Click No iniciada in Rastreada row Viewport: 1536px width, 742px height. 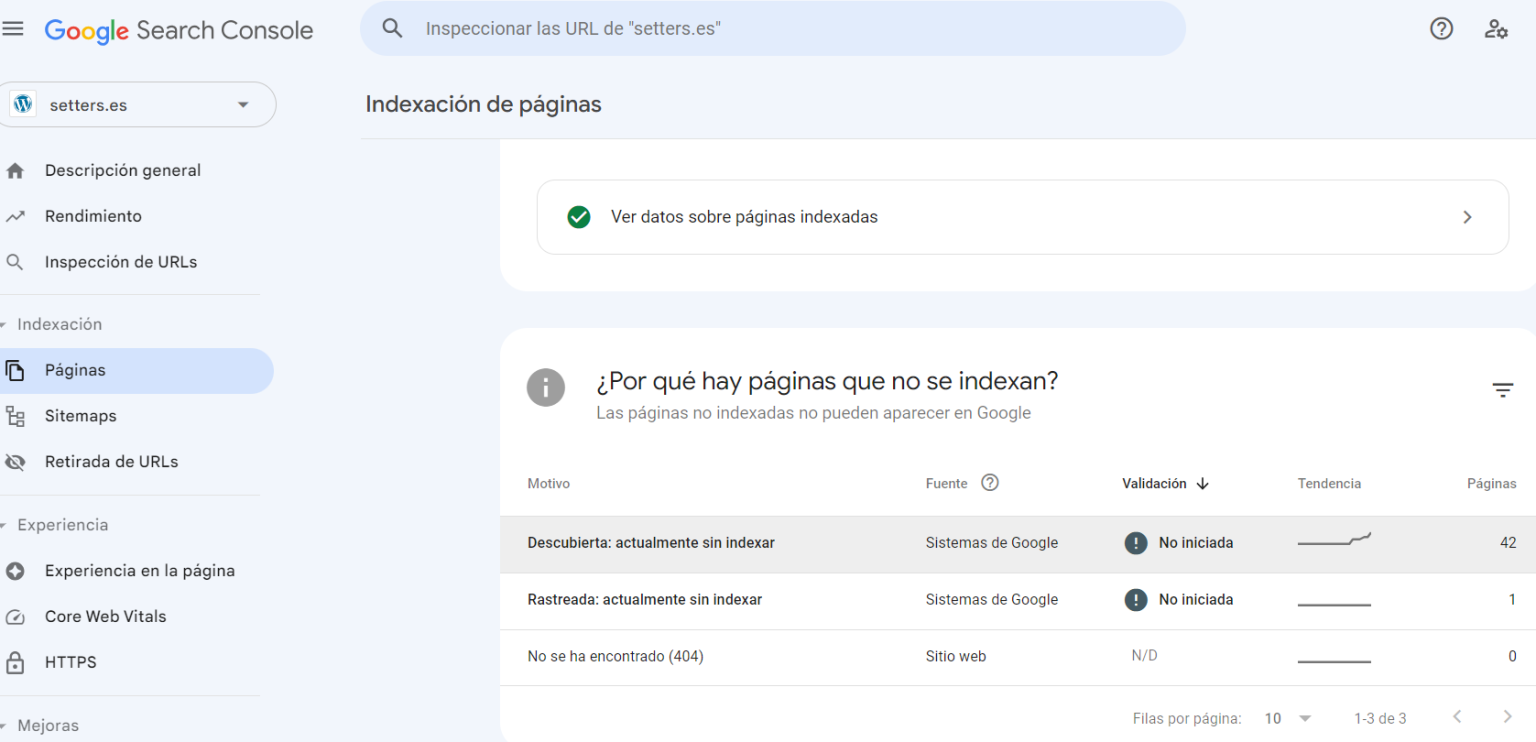click(1196, 600)
